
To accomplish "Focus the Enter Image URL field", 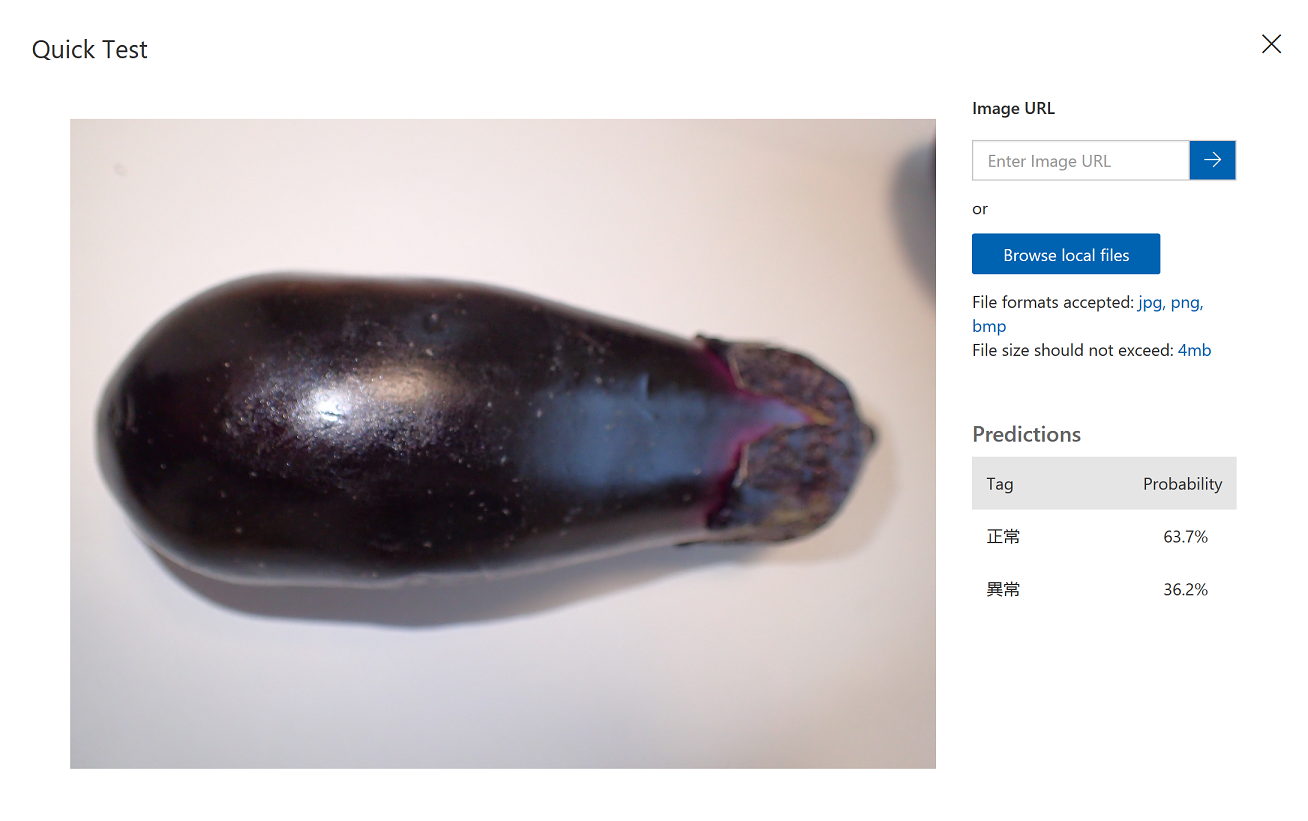I will 1081,160.
